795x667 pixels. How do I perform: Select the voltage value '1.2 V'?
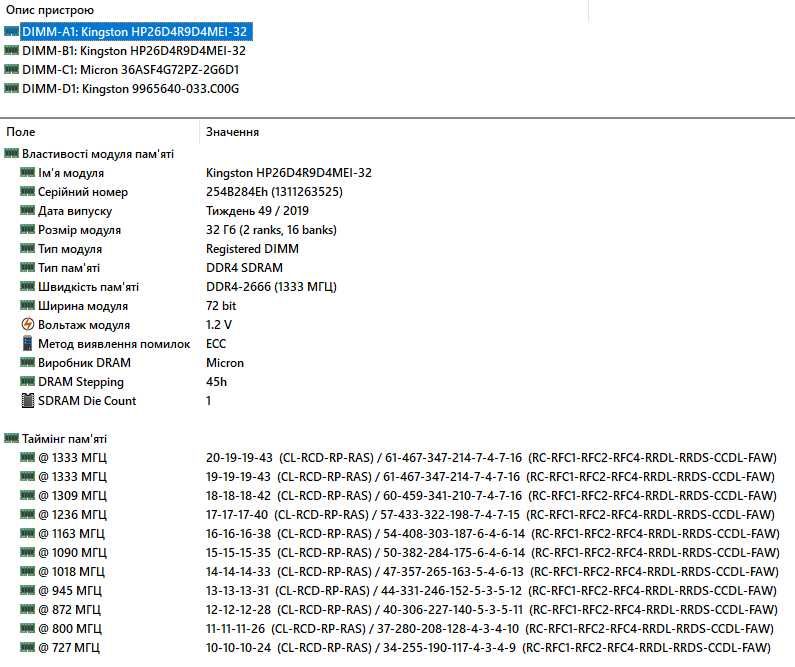[219, 325]
